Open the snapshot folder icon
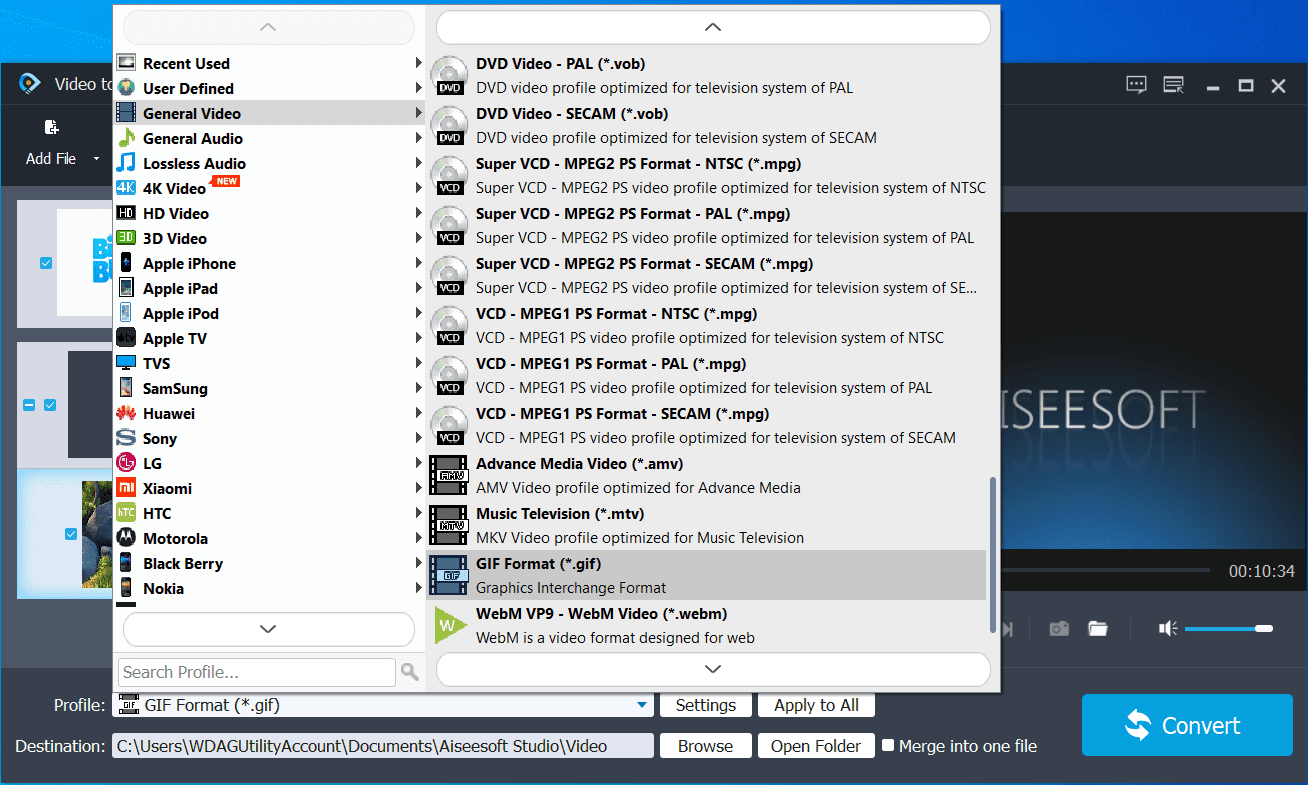The height and width of the screenshot is (785, 1308). coord(1098,628)
